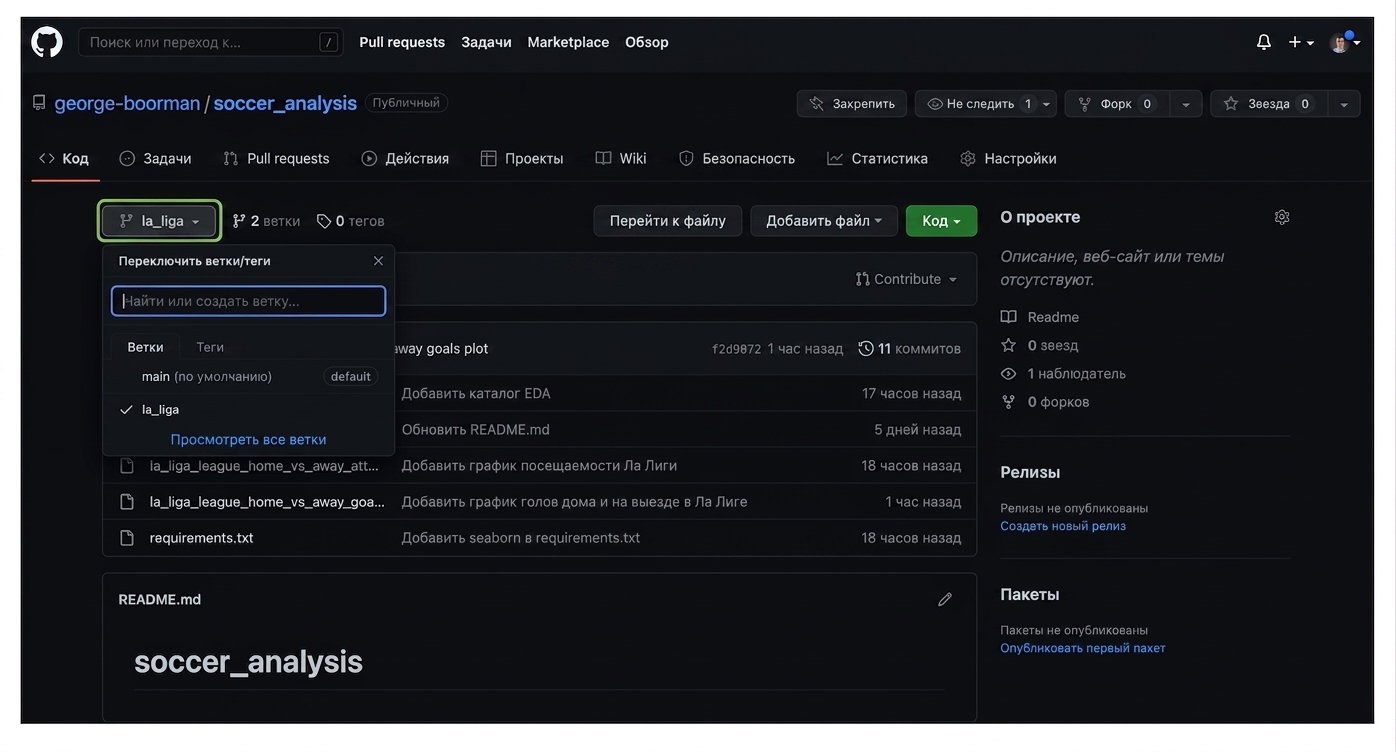Click the Перейти к файлу button
Image resolution: width=1396 pixels, height=752 pixels.
pos(668,221)
